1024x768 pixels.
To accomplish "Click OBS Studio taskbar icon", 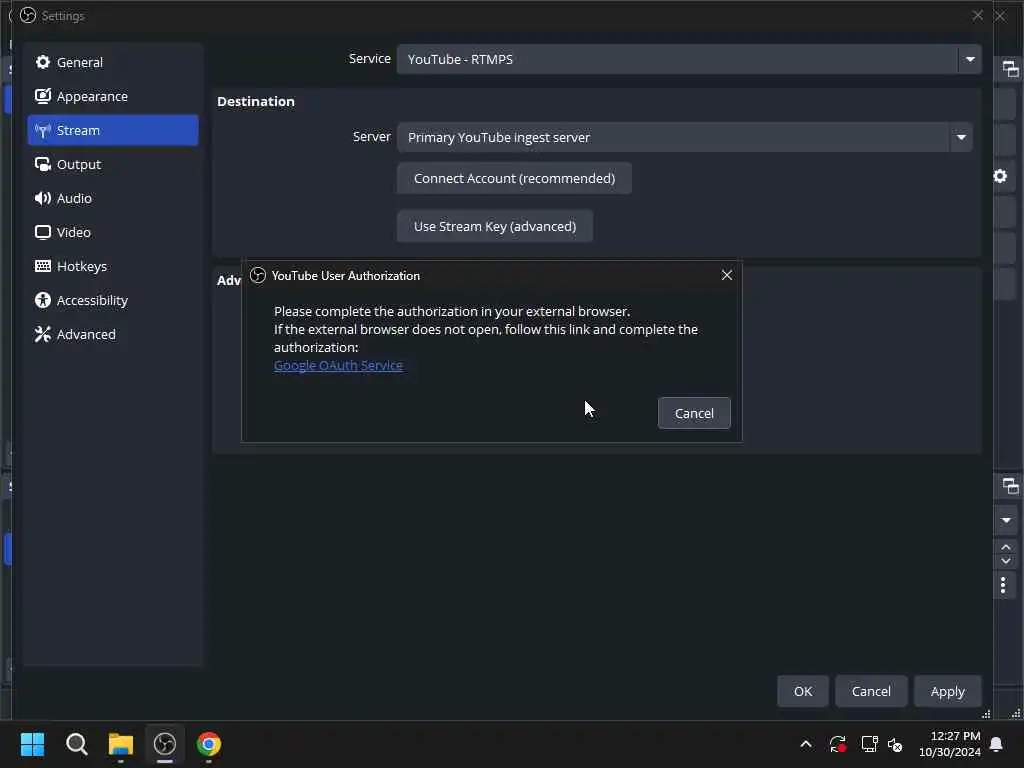I will coord(165,744).
